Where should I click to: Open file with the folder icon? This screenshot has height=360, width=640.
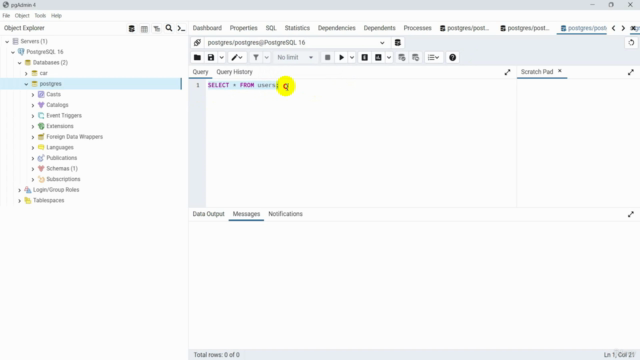[x=197, y=58]
